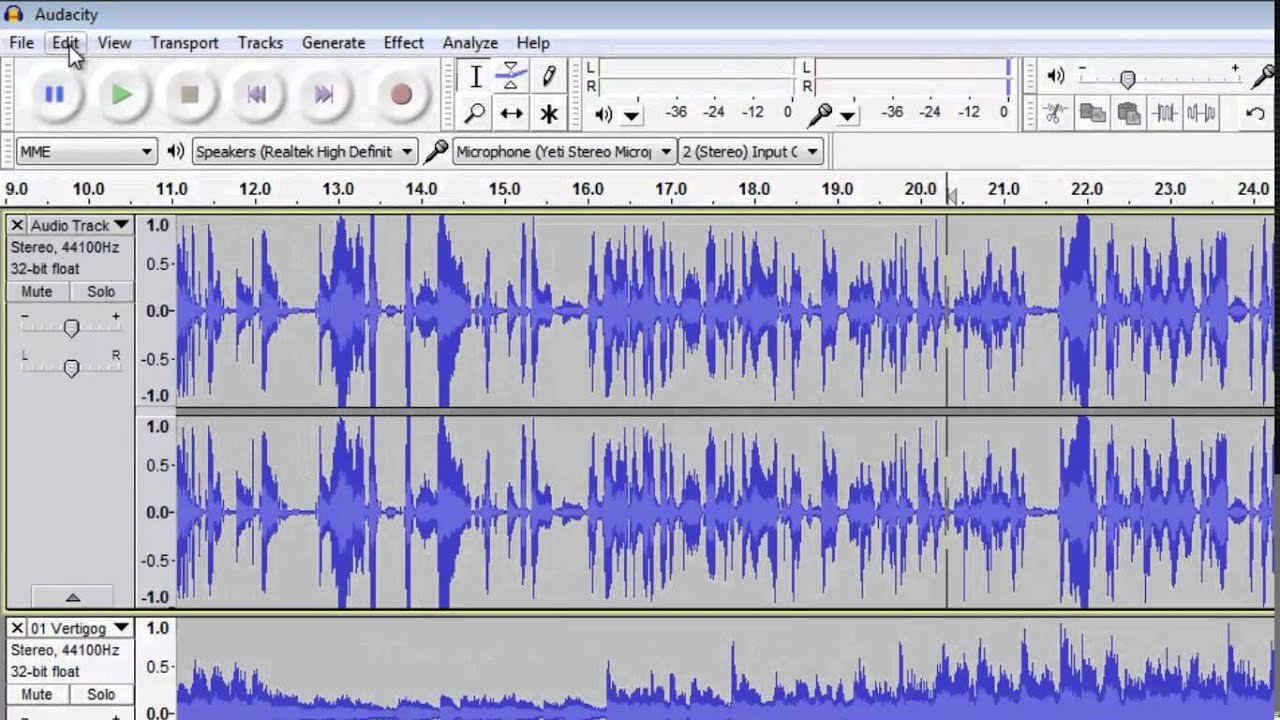1280x720 pixels.
Task: Solo the Audio Track
Action: pos(101,292)
